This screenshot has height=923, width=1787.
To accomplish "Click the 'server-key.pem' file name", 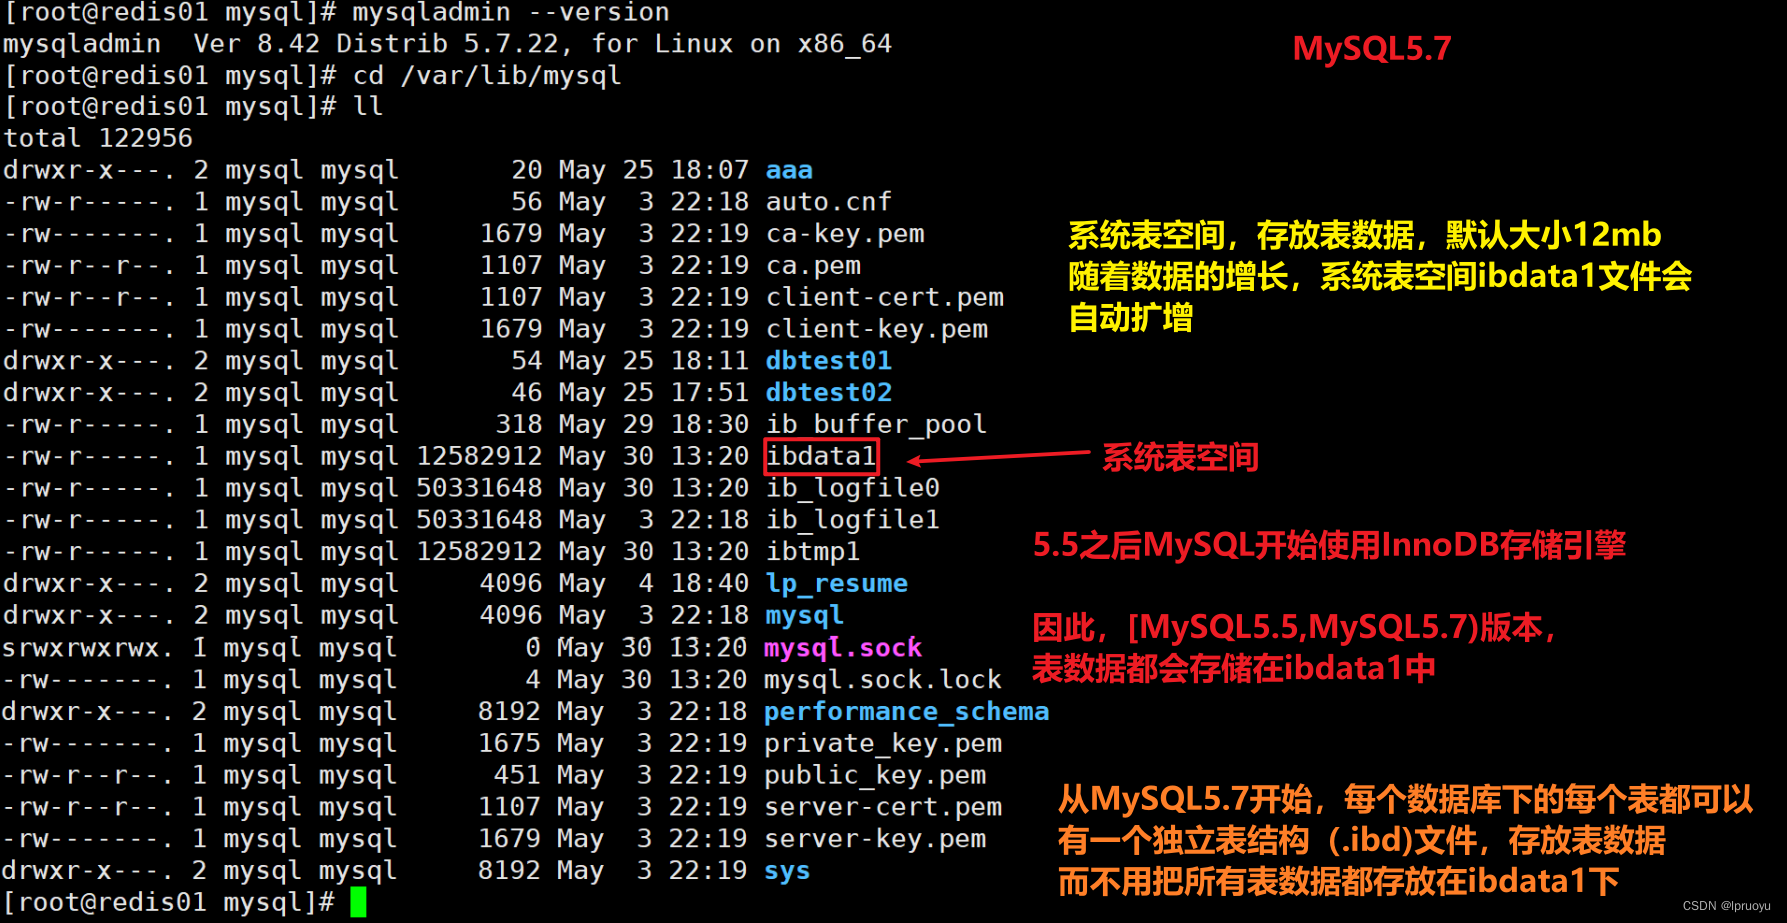I will click(x=875, y=839).
